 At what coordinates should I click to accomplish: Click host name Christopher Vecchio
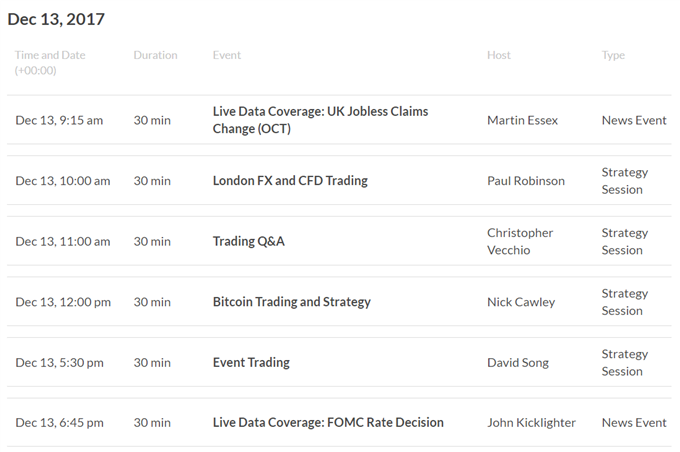520,241
